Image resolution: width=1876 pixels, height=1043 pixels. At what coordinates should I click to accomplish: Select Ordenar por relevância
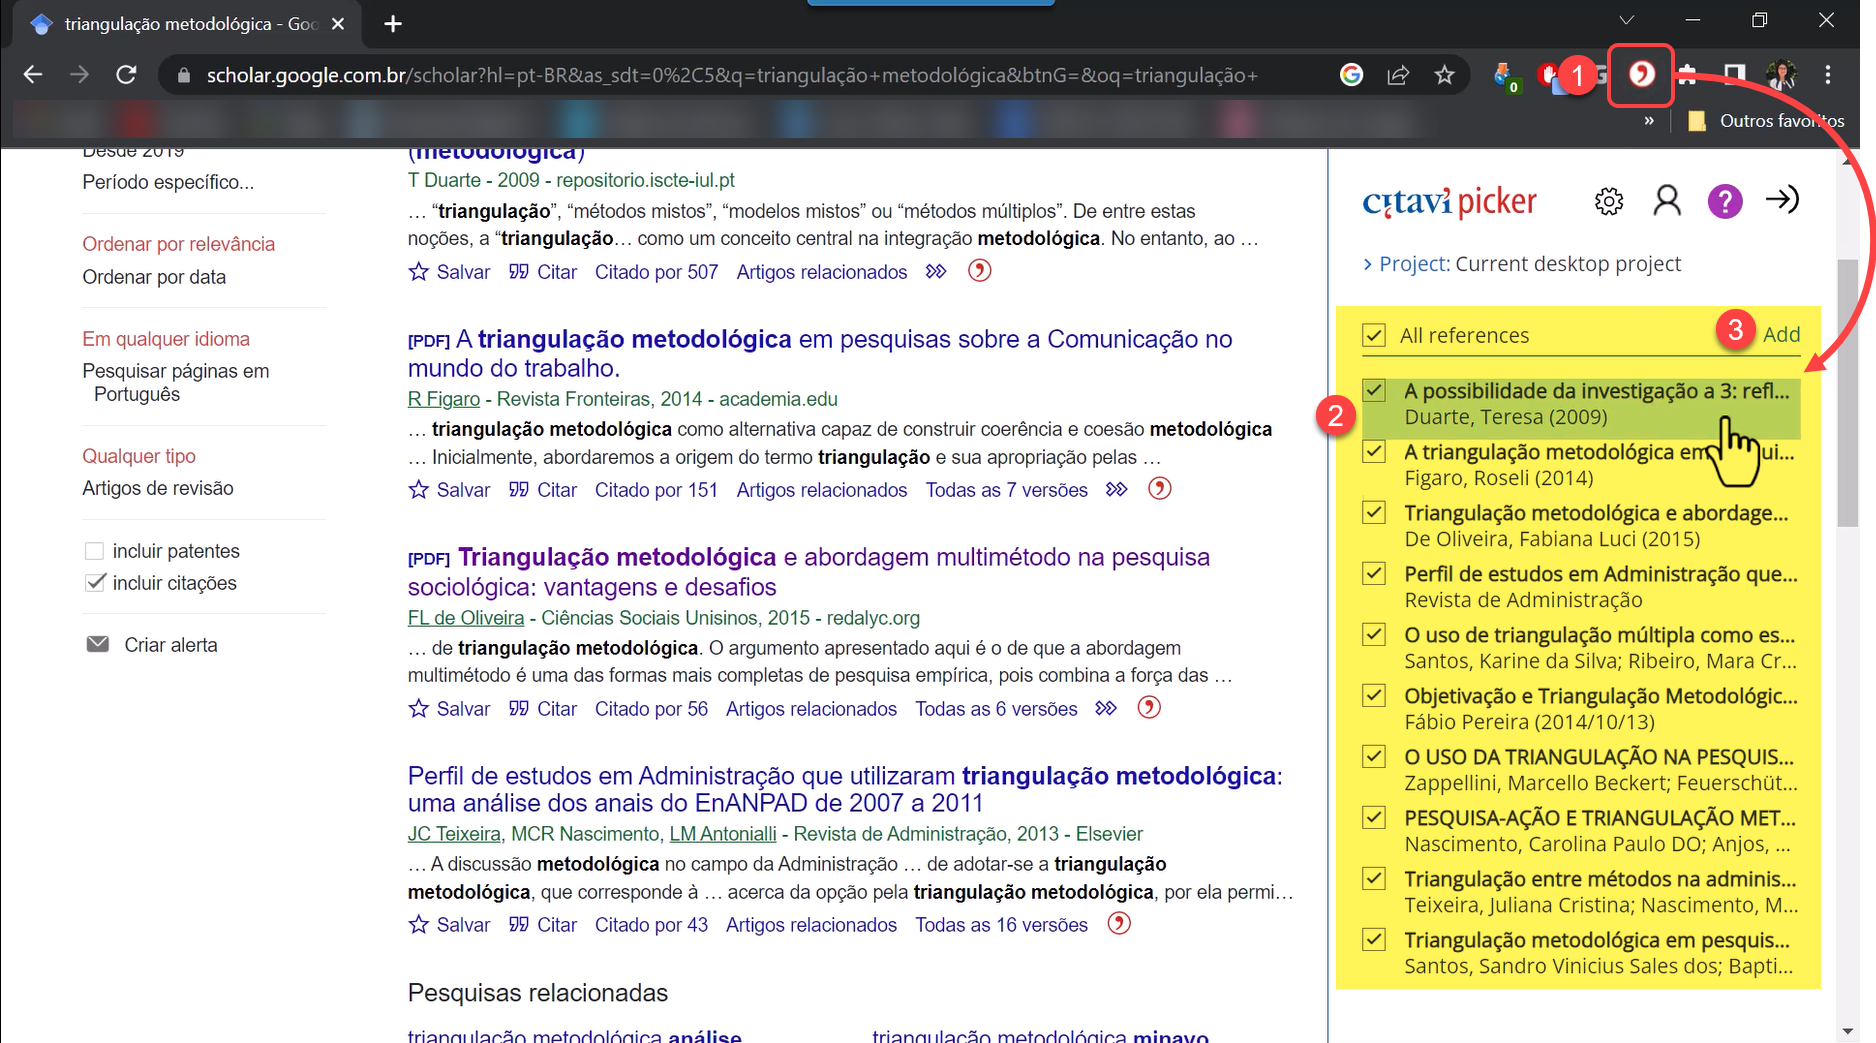coord(179,244)
